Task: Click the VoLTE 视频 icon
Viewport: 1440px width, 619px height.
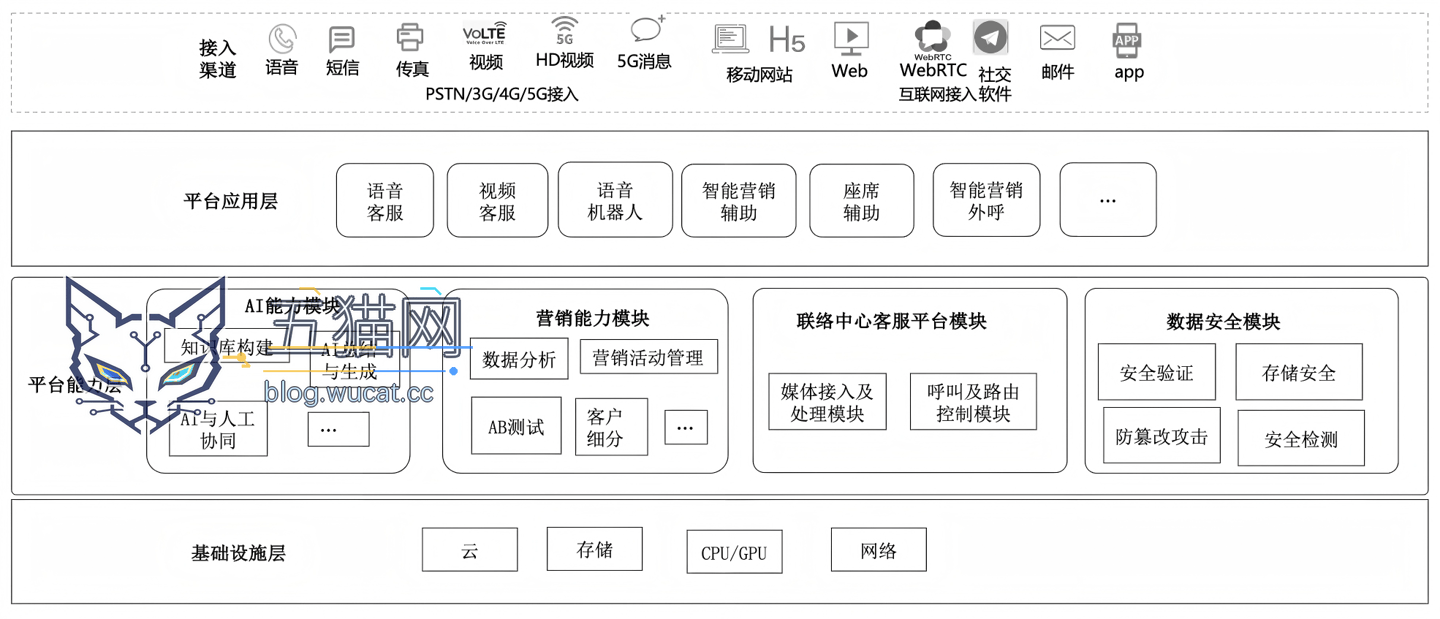Action: pos(485,34)
